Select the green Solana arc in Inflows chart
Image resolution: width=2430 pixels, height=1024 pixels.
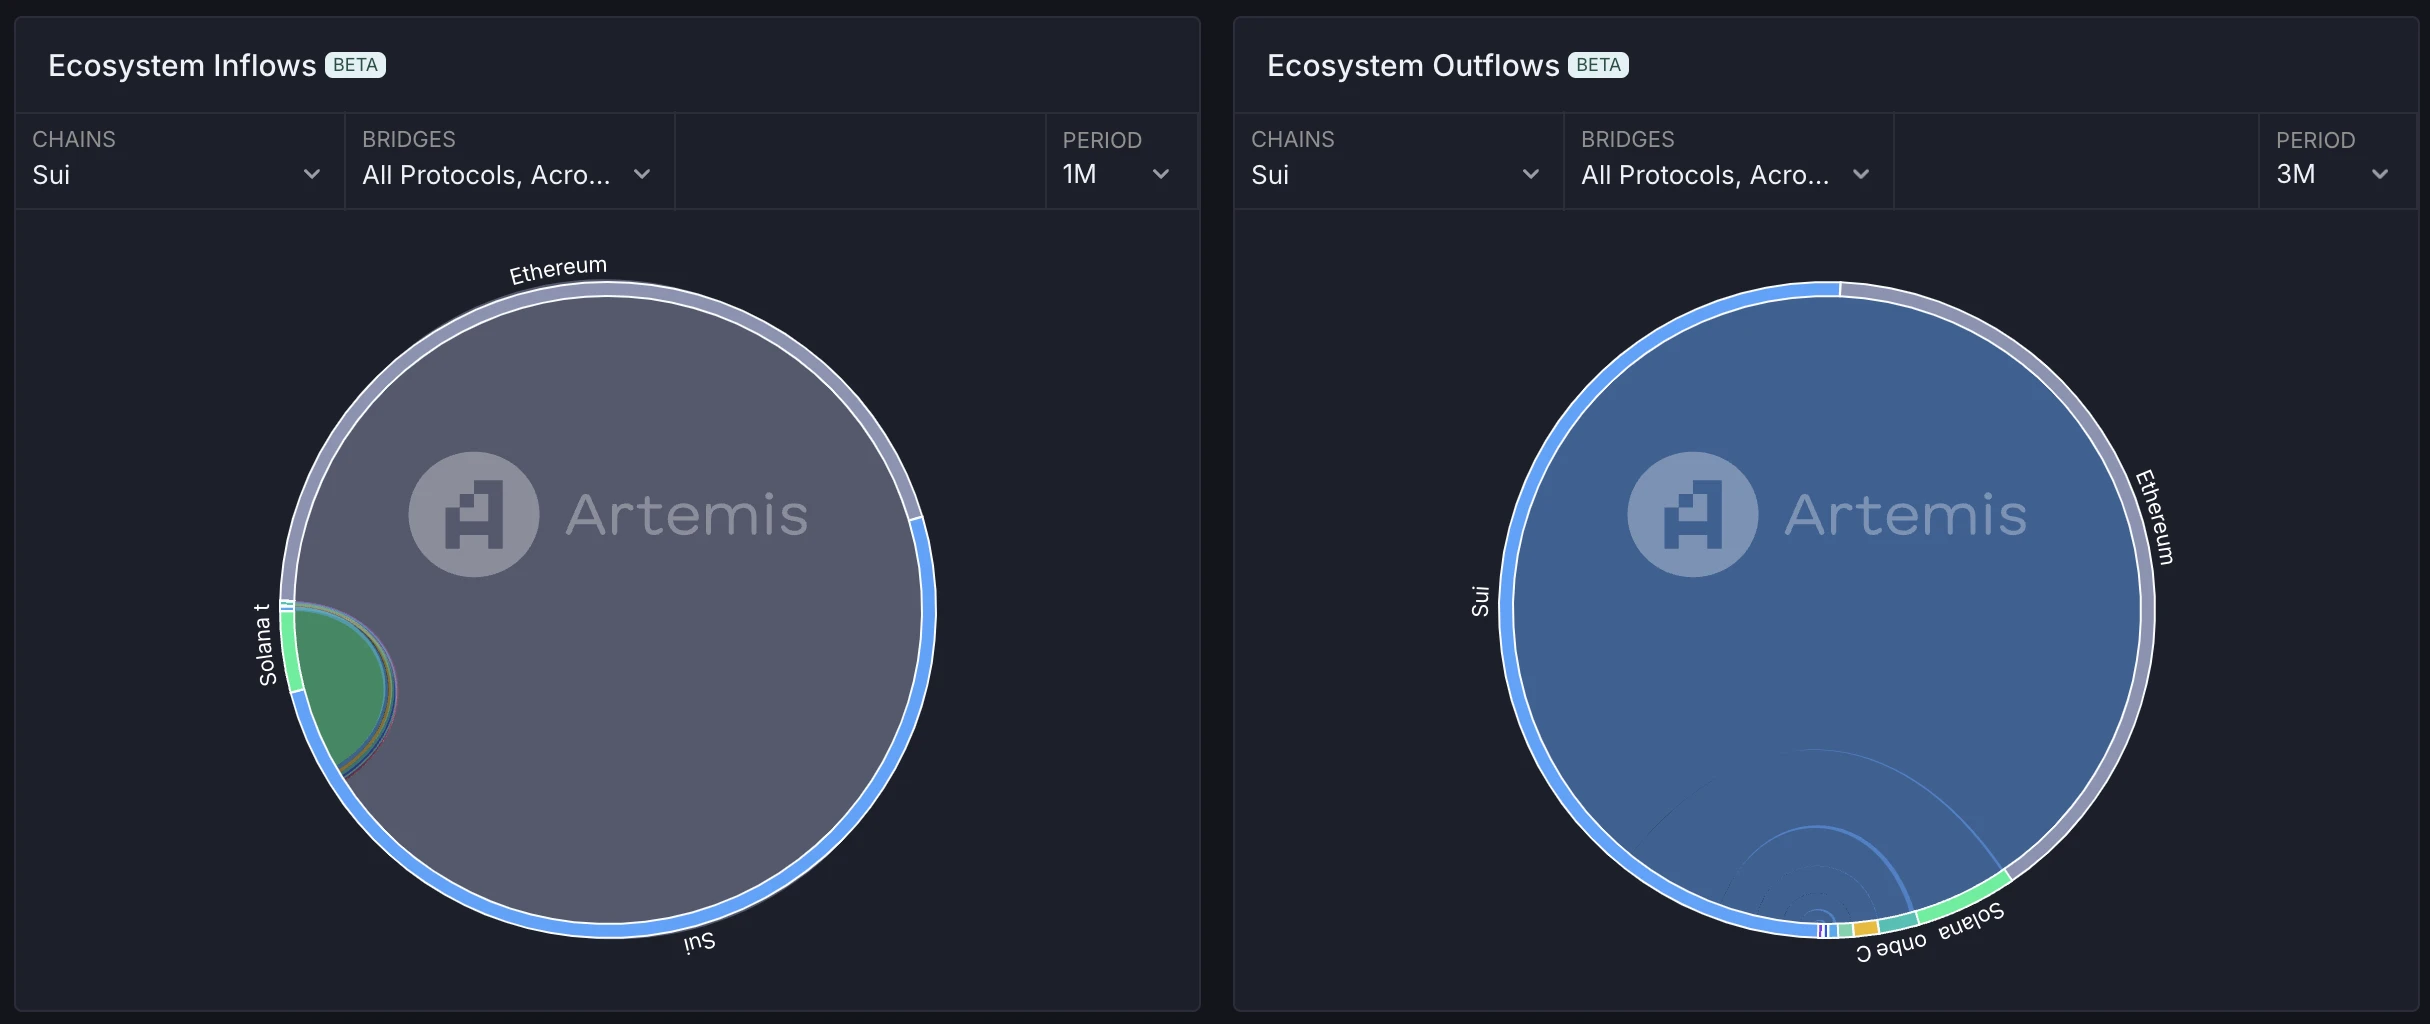click(289, 651)
